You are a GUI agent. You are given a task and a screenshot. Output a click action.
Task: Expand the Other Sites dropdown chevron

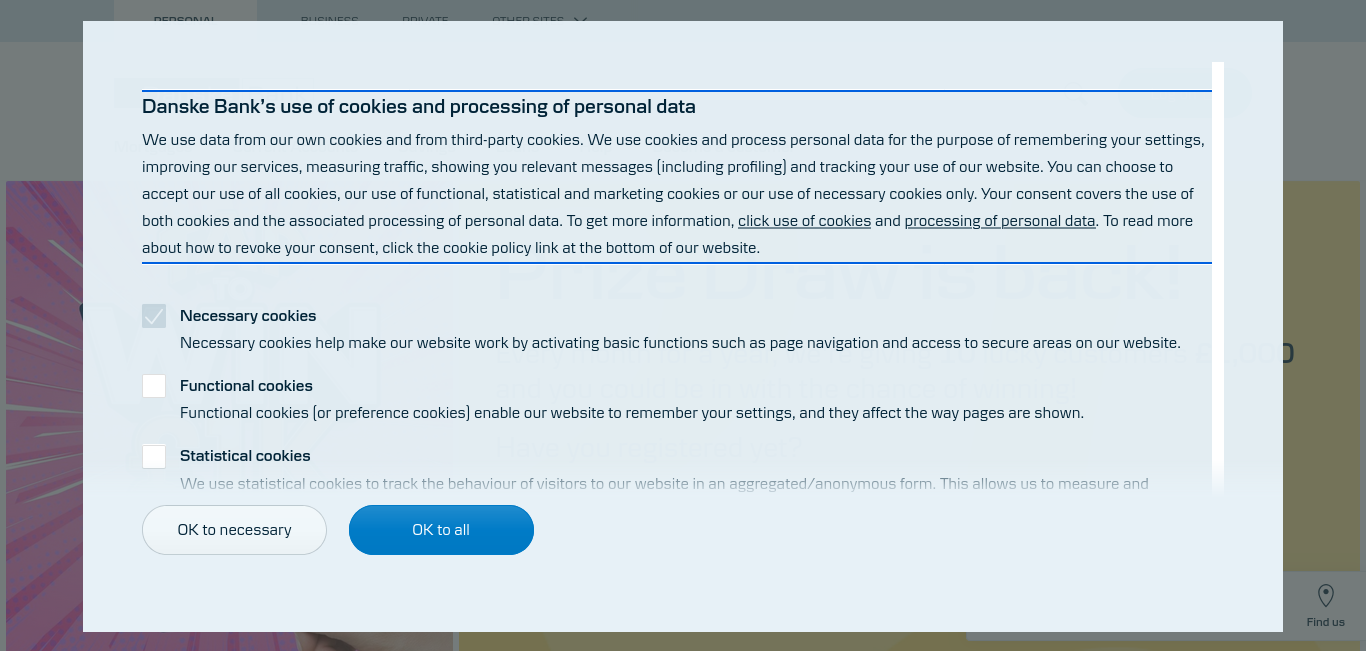[x=580, y=20]
